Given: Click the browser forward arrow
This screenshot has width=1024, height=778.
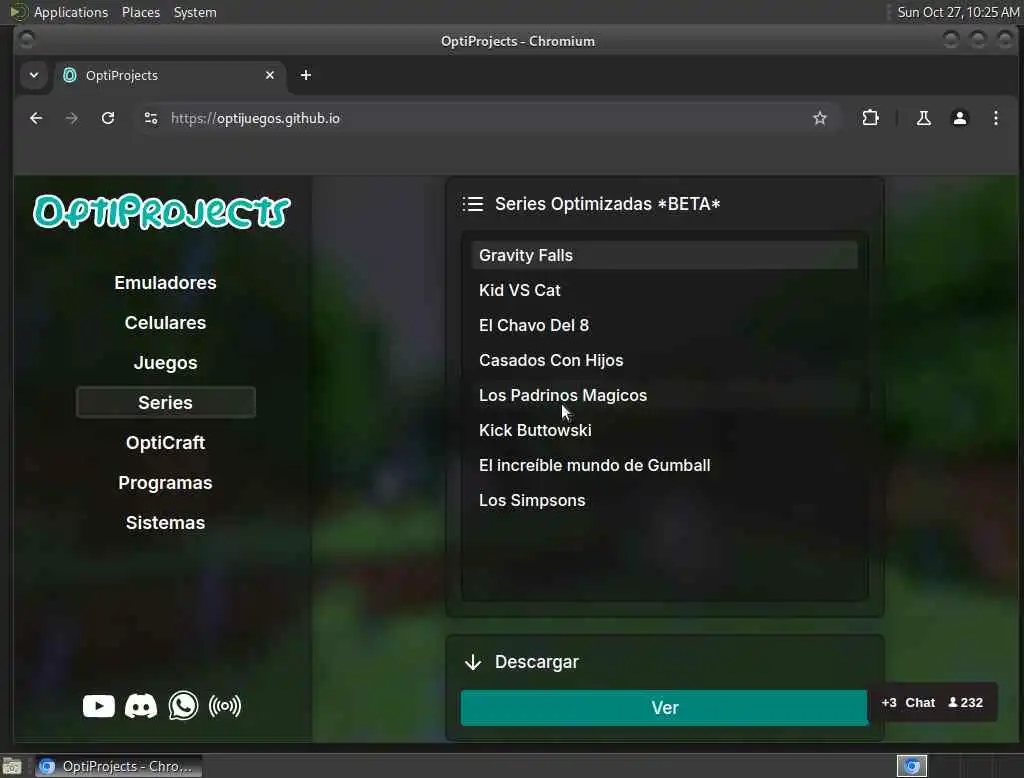Looking at the screenshot, I should click(x=72, y=118).
